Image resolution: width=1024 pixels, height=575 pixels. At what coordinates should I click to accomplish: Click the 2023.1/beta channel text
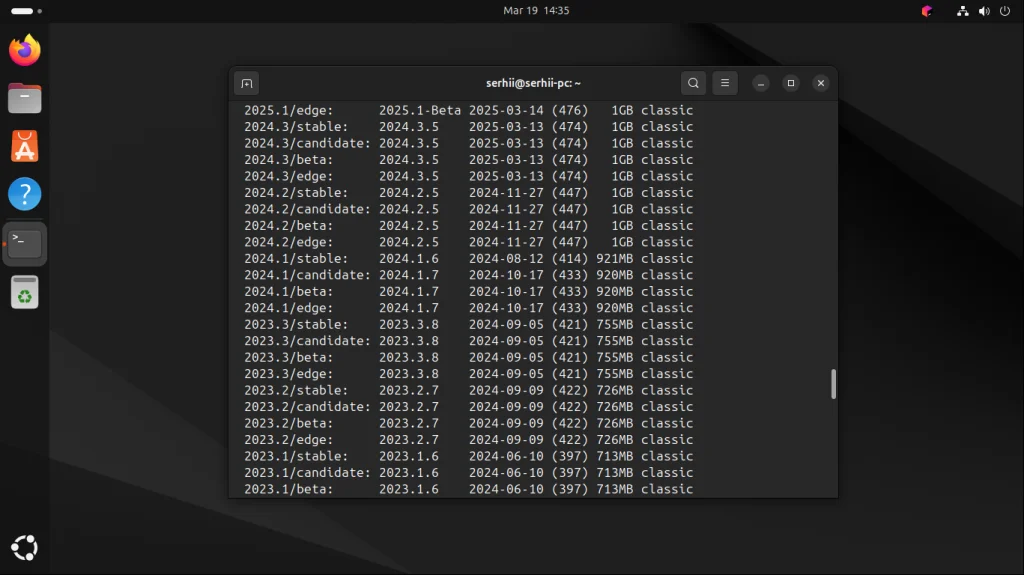coord(288,489)
